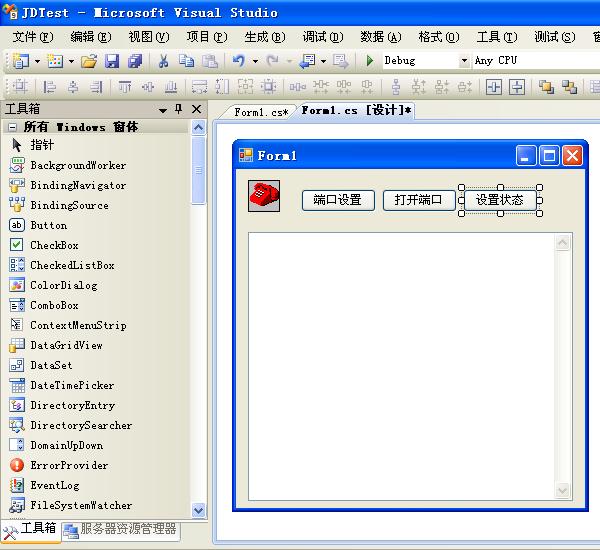600x550 pixels.
Task: Open the 工具(T) menu
Action: pyautogui.click(x=497, y=37)
